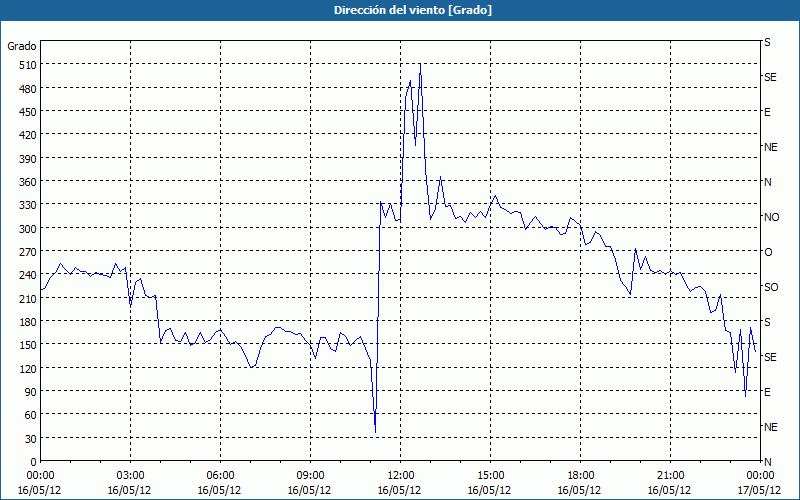This screenshot has width=800, height=500.
Task: Select the 480 degree axis label
Action: pos(28,89)
